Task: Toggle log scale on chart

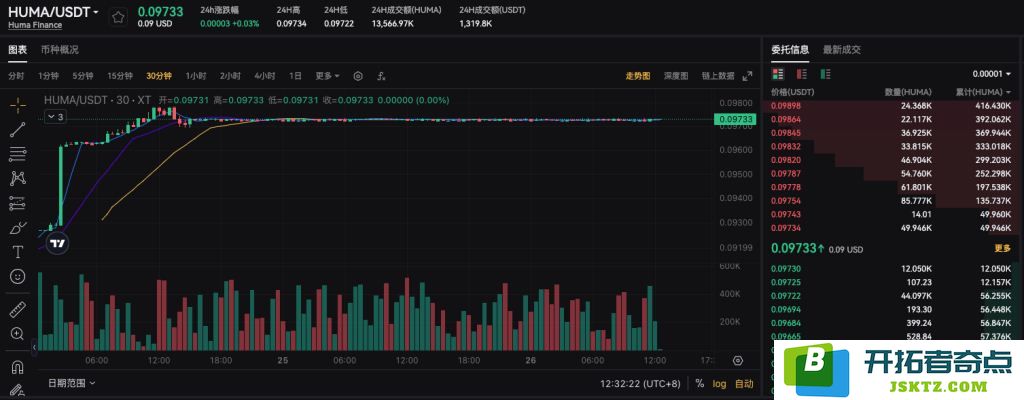Action: (719, 384)
